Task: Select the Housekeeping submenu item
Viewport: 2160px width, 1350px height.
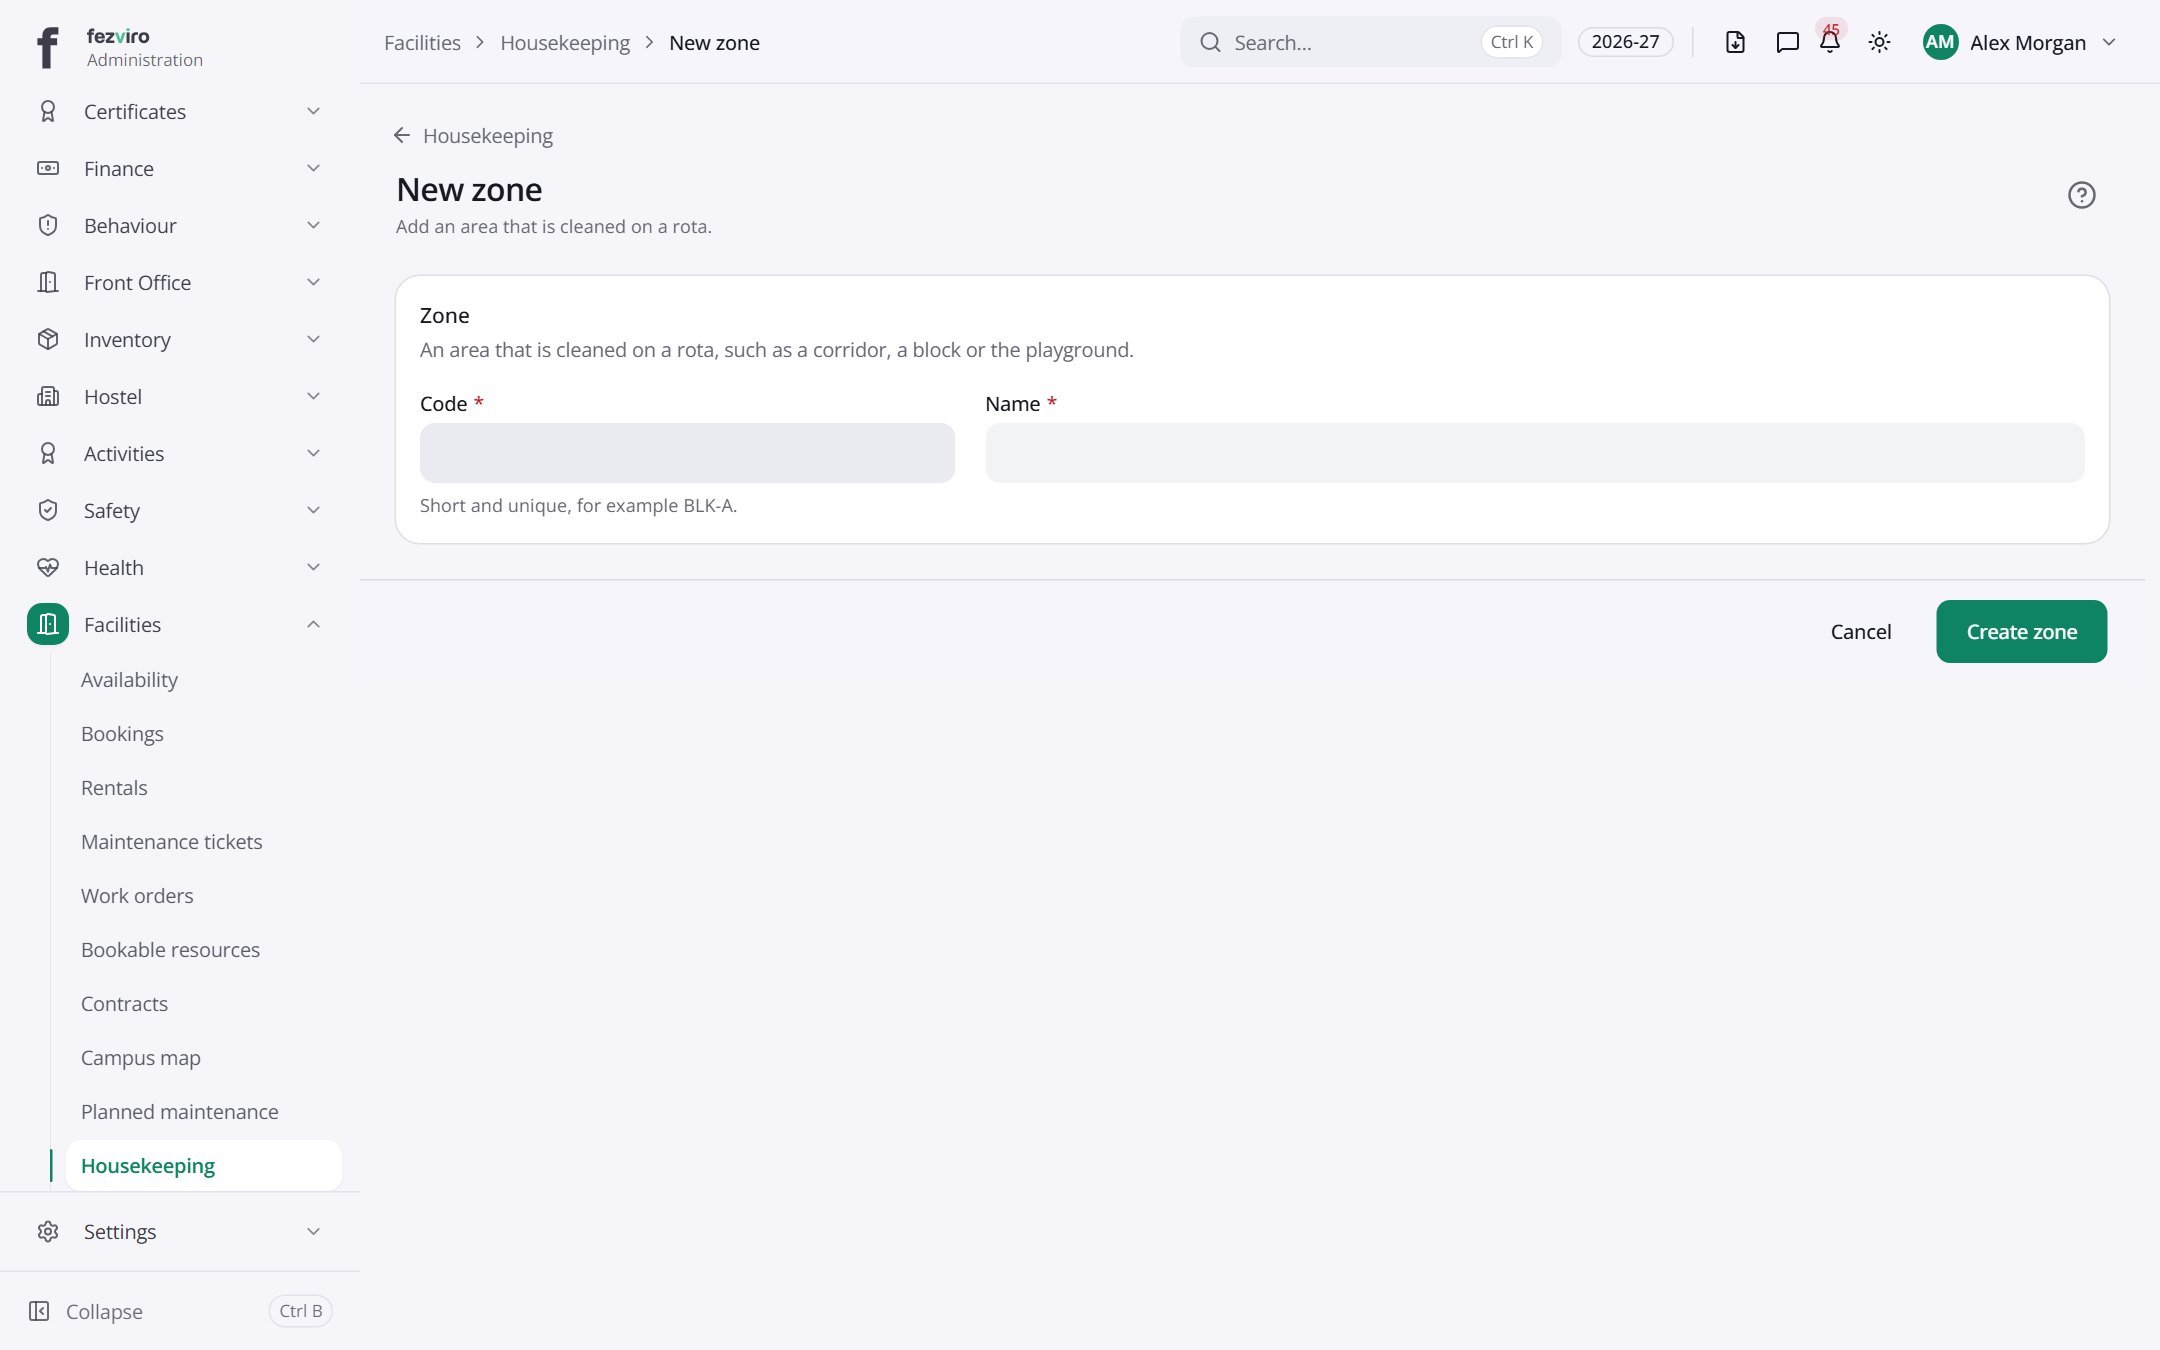Action: (x=203, y=1166)
